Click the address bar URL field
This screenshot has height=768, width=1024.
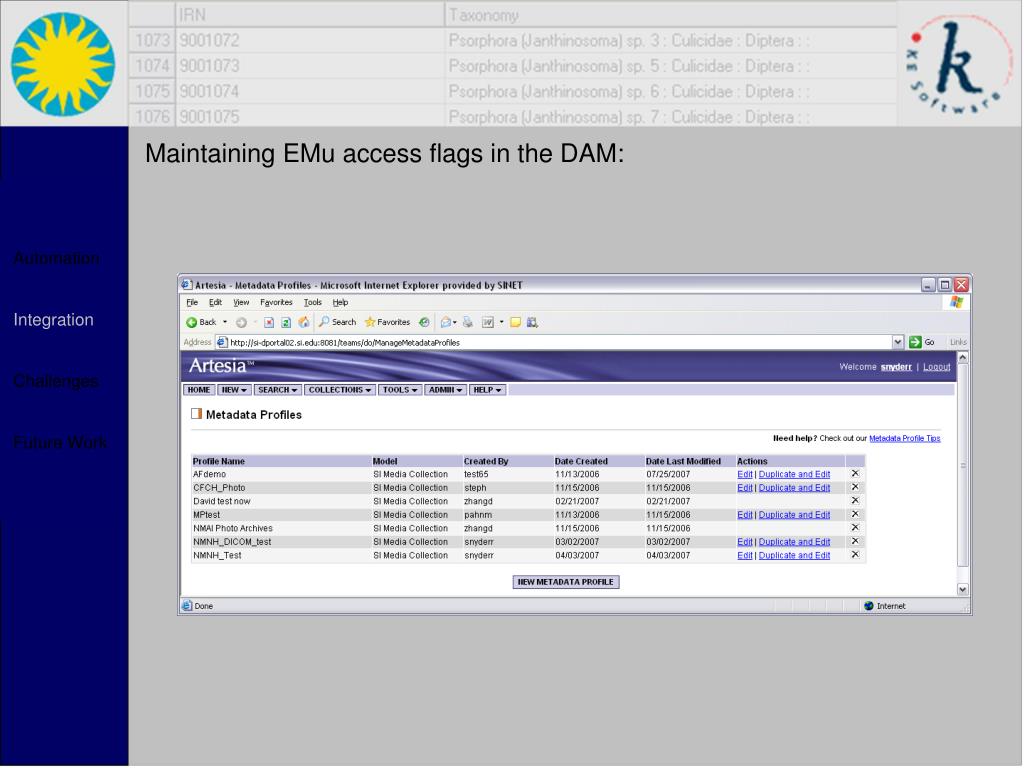point(559,343)
